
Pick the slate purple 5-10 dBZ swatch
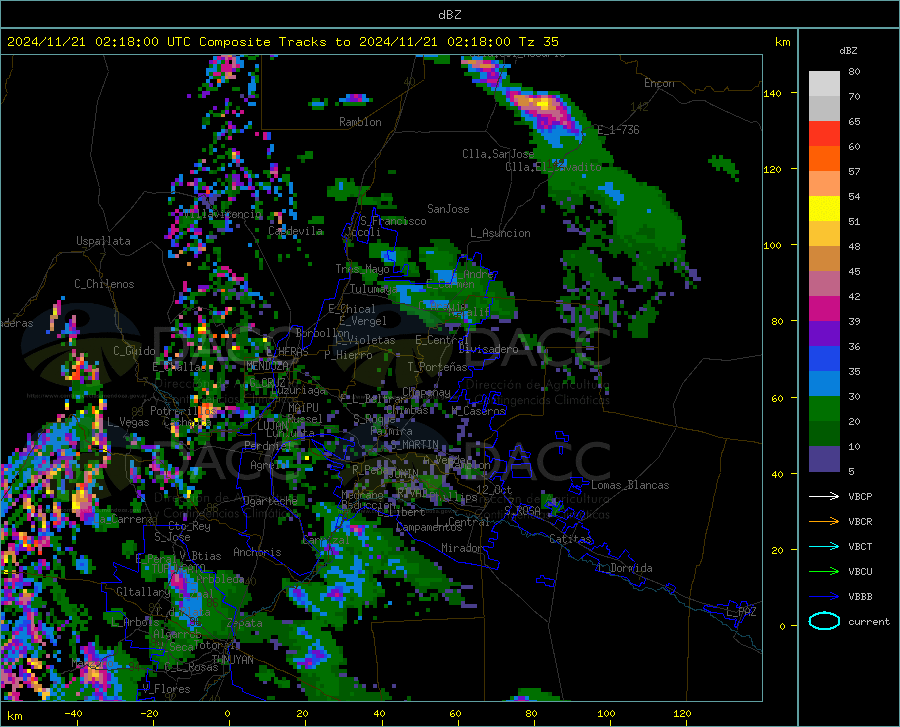click(824, 459)
